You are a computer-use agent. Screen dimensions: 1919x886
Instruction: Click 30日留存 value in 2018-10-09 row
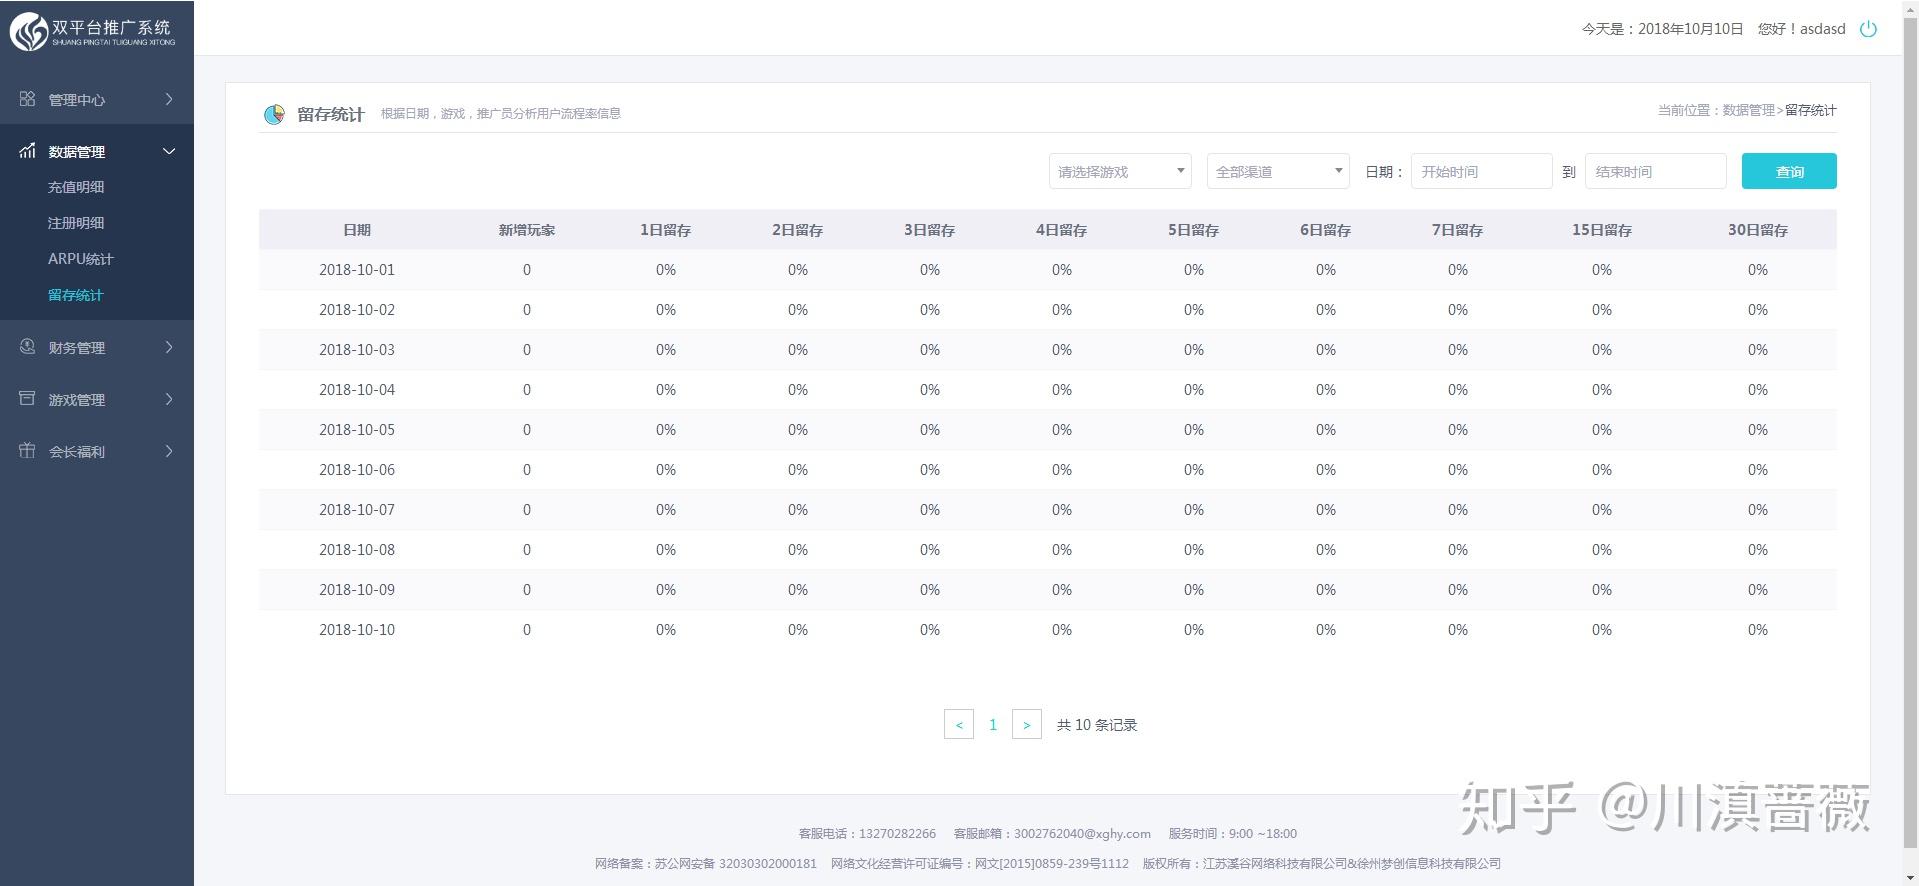coord(1758,590)
